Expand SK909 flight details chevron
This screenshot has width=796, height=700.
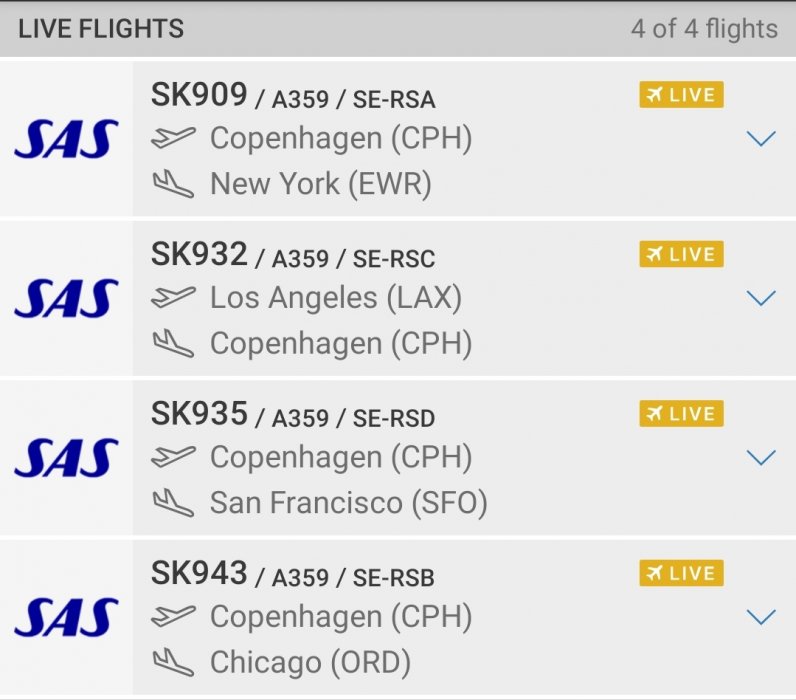click(761, 139)
